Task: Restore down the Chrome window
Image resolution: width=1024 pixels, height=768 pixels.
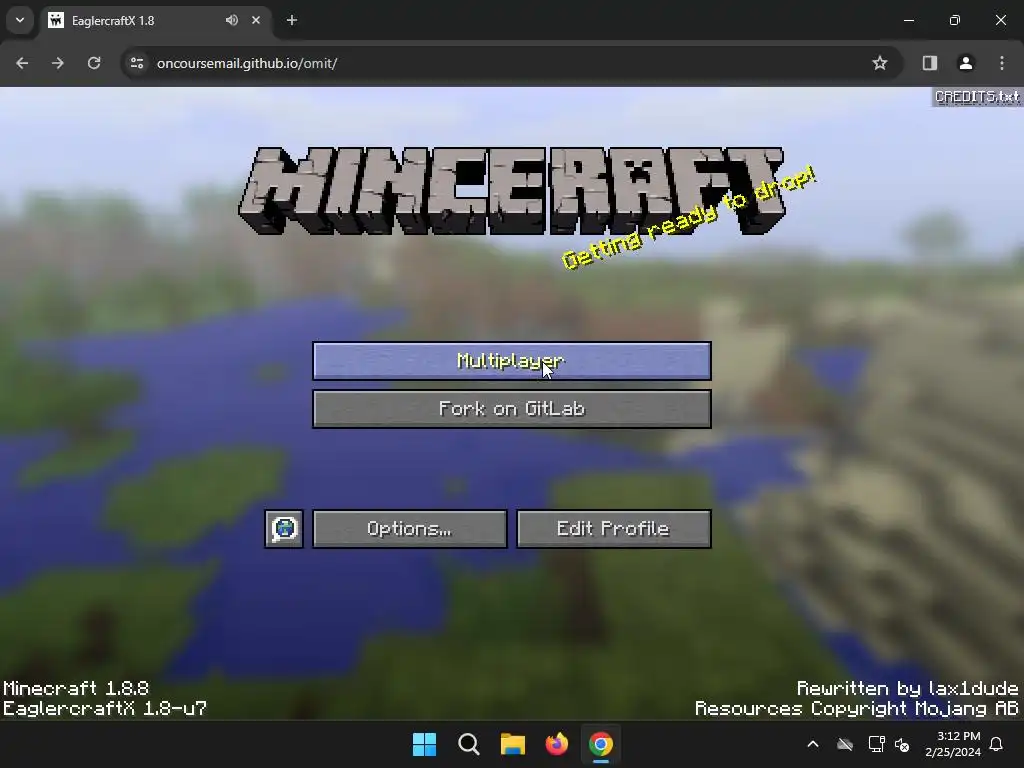Action: pos(955,20)
